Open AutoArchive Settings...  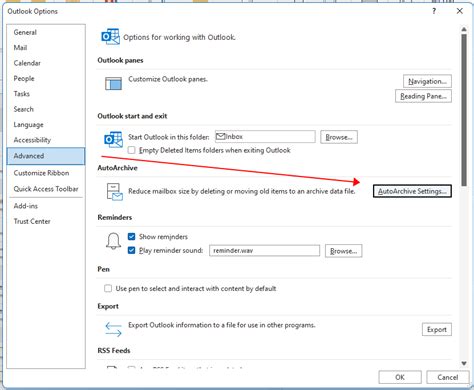coord(412,191)
